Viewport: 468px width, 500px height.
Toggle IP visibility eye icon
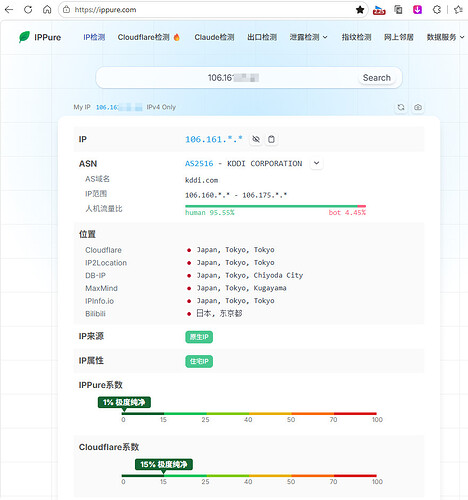pyautogui.click(x=256, y=139)
